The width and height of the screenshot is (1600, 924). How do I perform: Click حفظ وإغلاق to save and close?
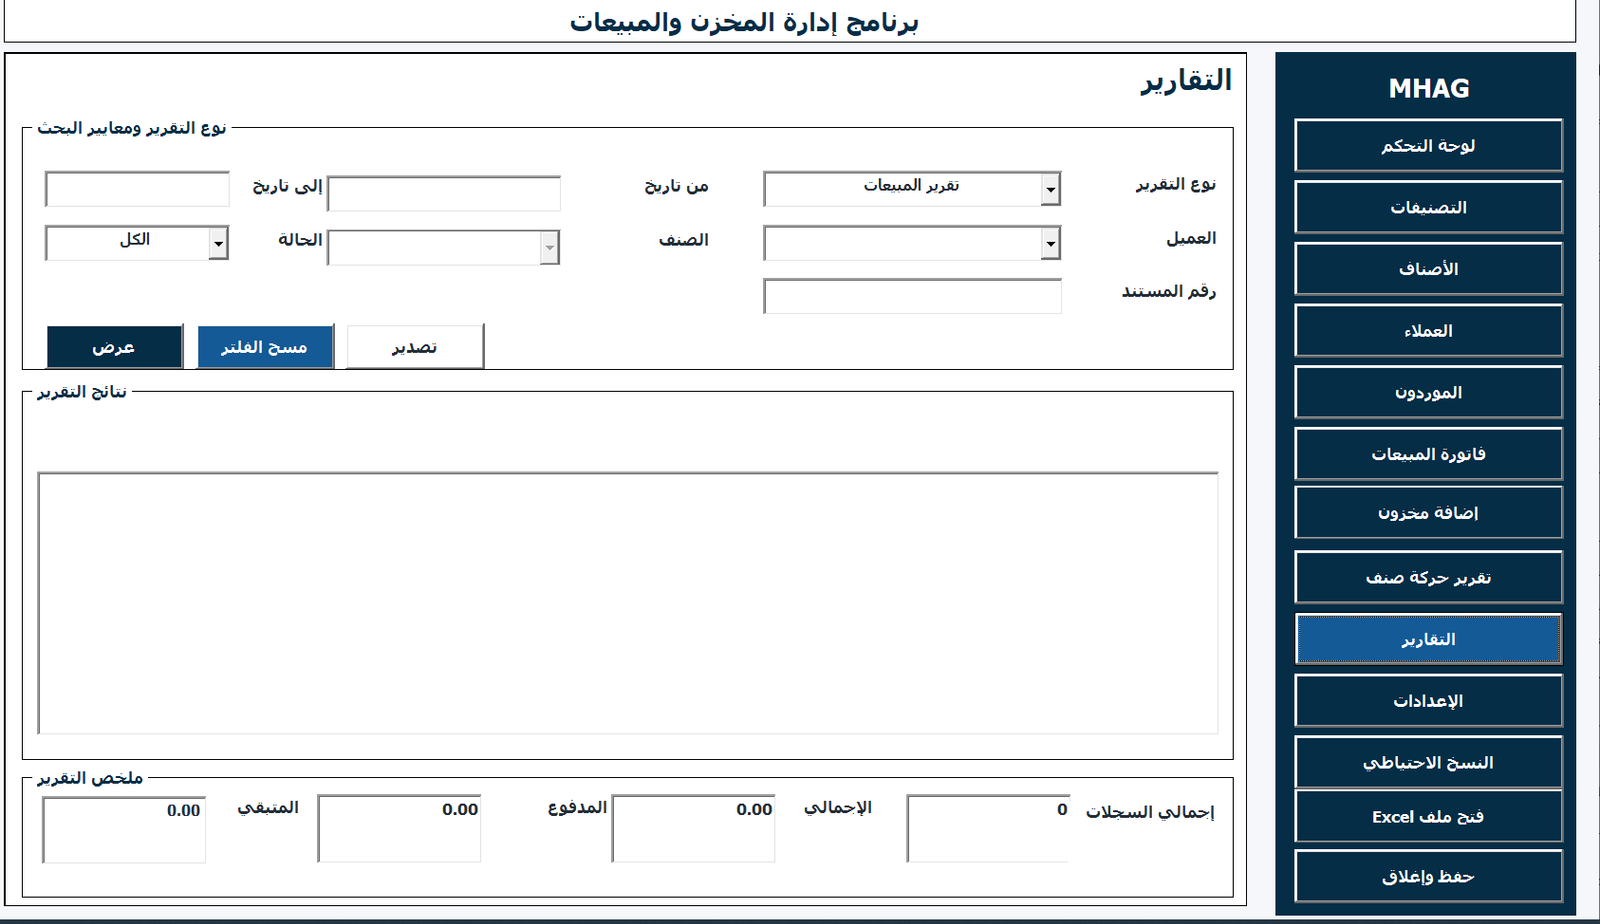pyautogui.click(x=1428, y=877)
